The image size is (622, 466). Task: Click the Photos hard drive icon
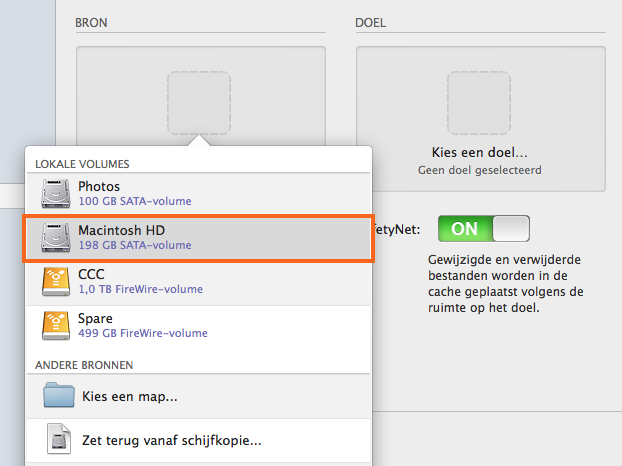coord(56,194)
